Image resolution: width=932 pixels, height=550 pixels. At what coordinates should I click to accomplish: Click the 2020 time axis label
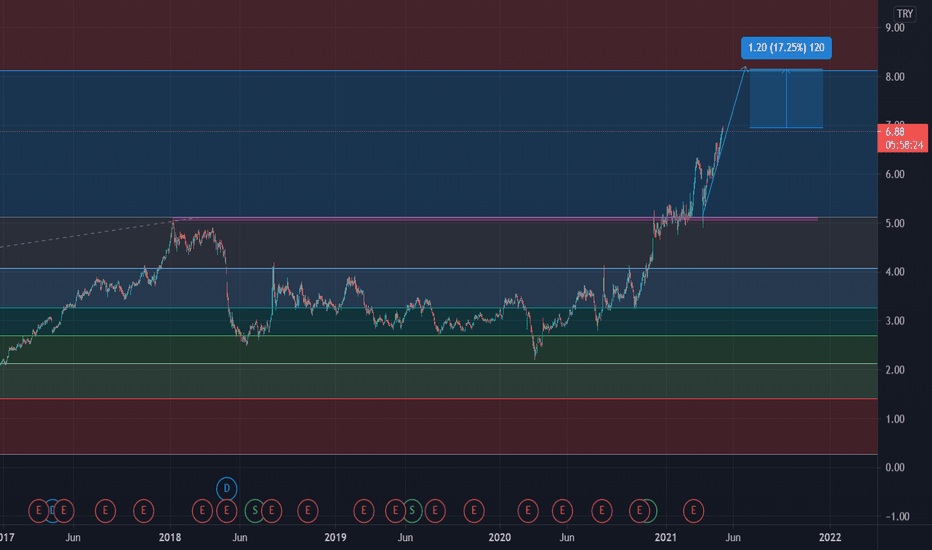(499, 538)
